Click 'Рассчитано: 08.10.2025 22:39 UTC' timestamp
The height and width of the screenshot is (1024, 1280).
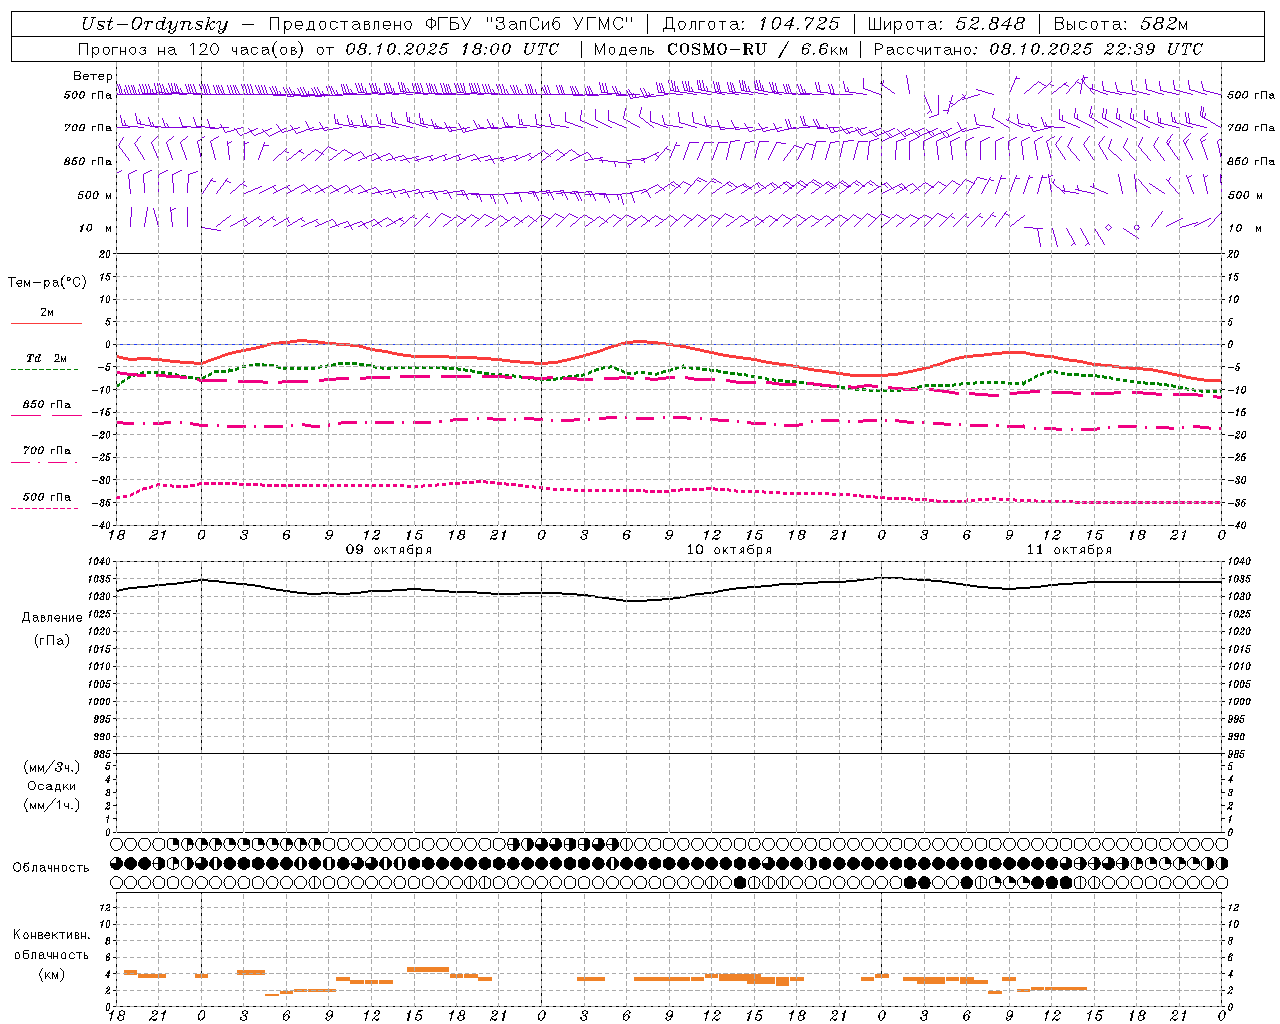pyautogui.click(x=1038, y=49)
